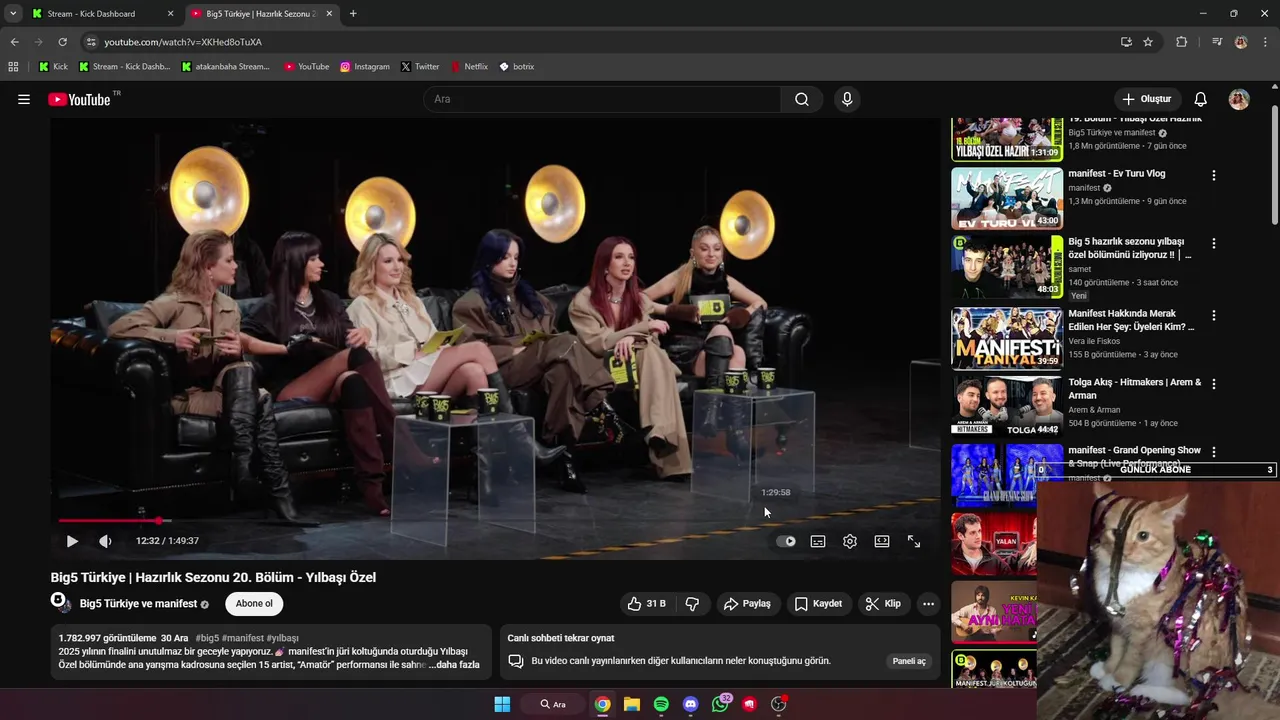Open Windows Start menu
This screenshot has width=1280, height=720.
[502, 704]
